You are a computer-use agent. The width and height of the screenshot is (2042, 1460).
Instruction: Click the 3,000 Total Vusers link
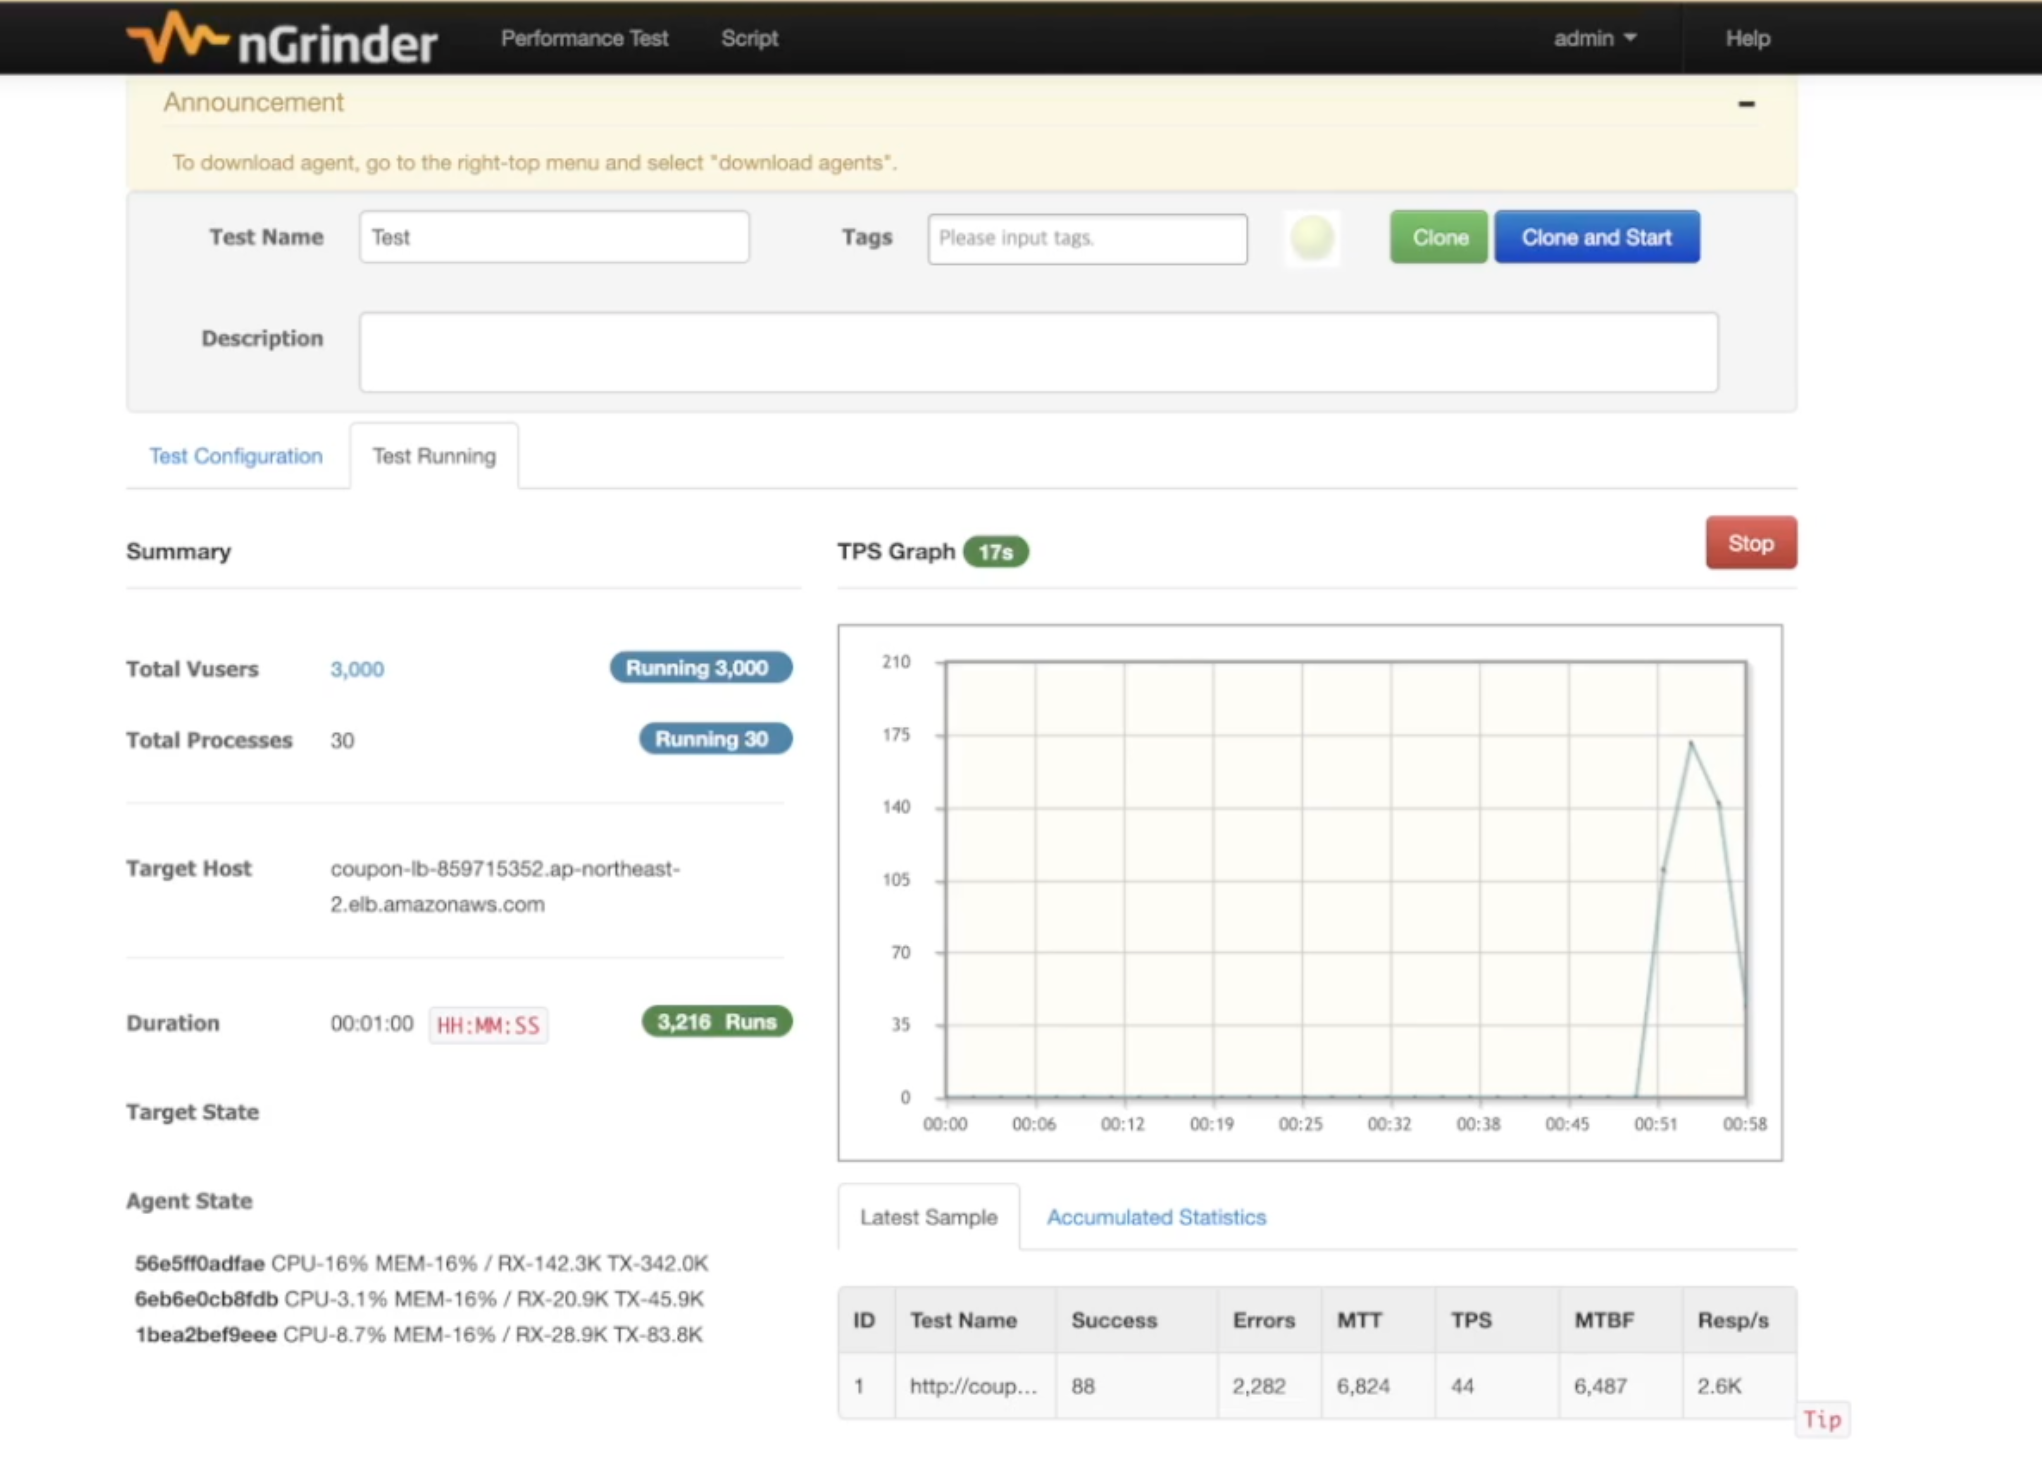pos(357,669)
